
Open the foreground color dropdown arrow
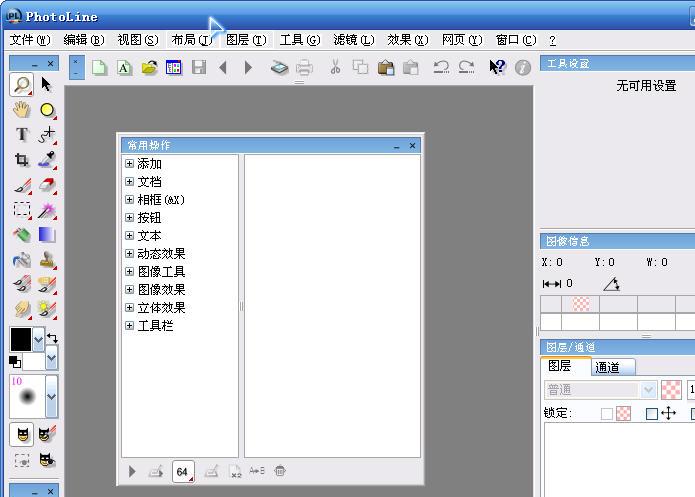pos(39,339)
